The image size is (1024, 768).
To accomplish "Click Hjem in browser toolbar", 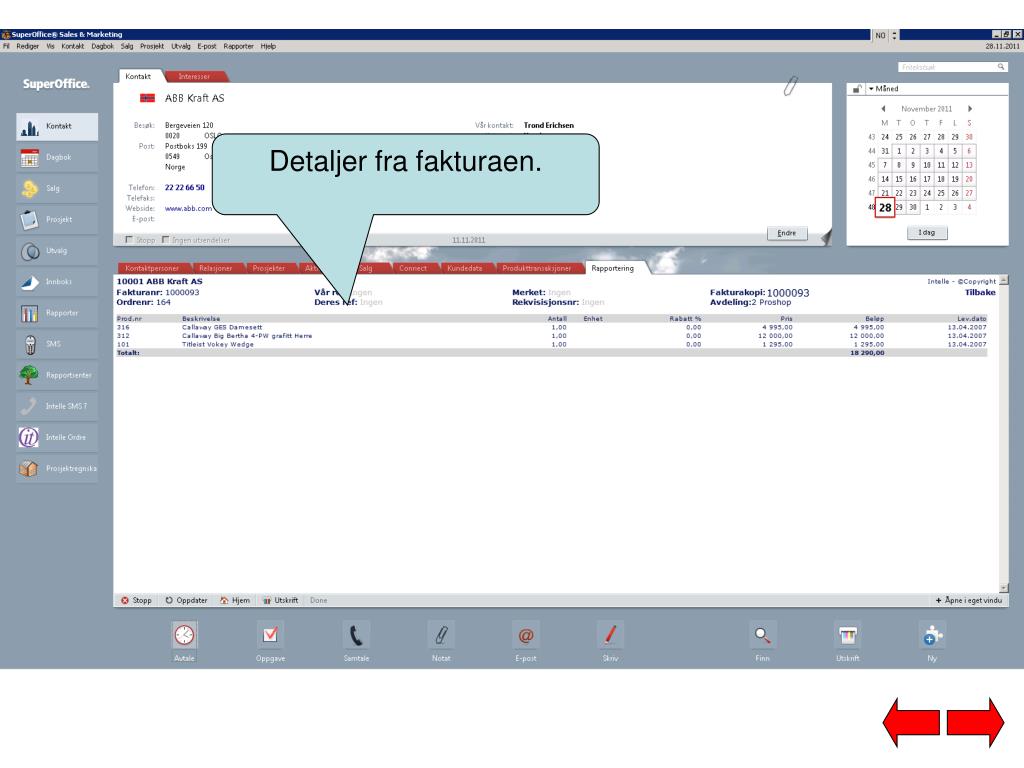I will tap(235, 600).
